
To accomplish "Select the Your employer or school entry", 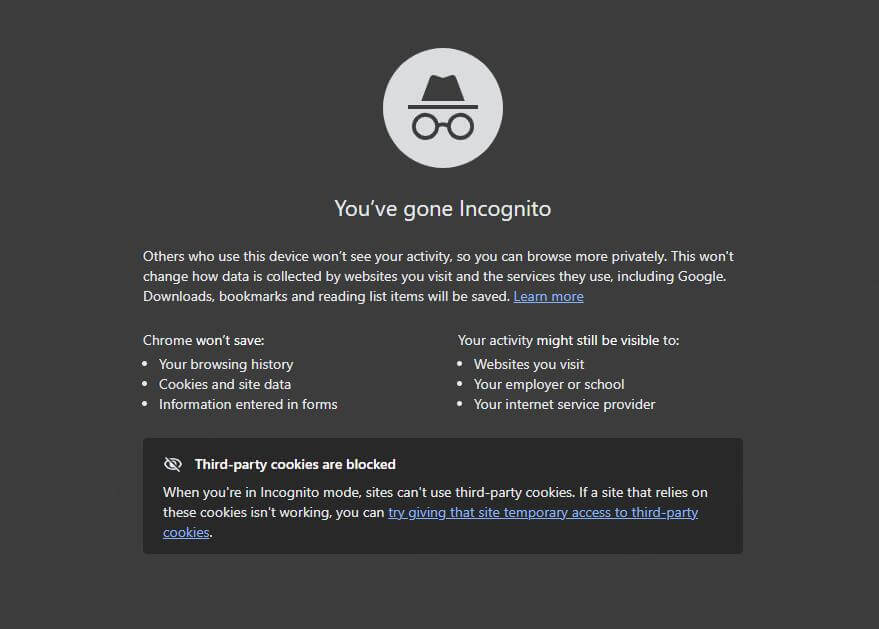I will 549,384.
